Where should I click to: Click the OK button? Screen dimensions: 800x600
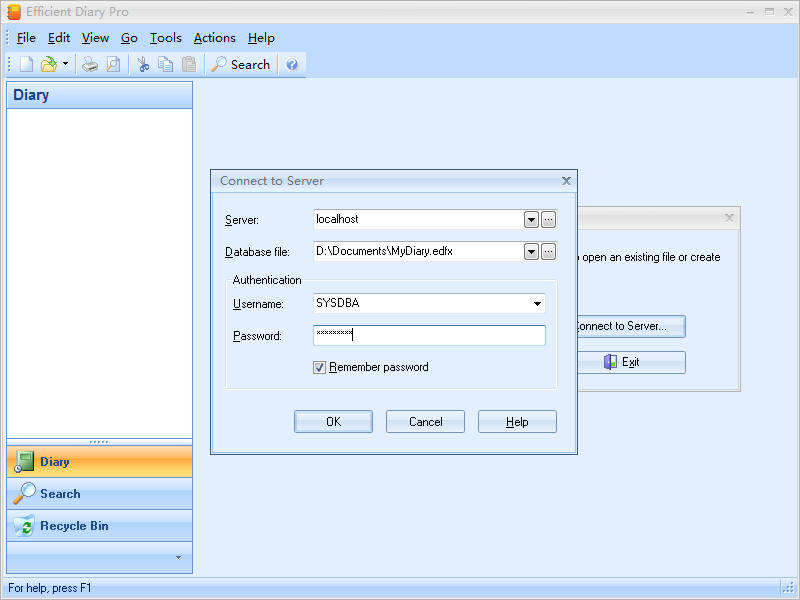pos(333,421)
